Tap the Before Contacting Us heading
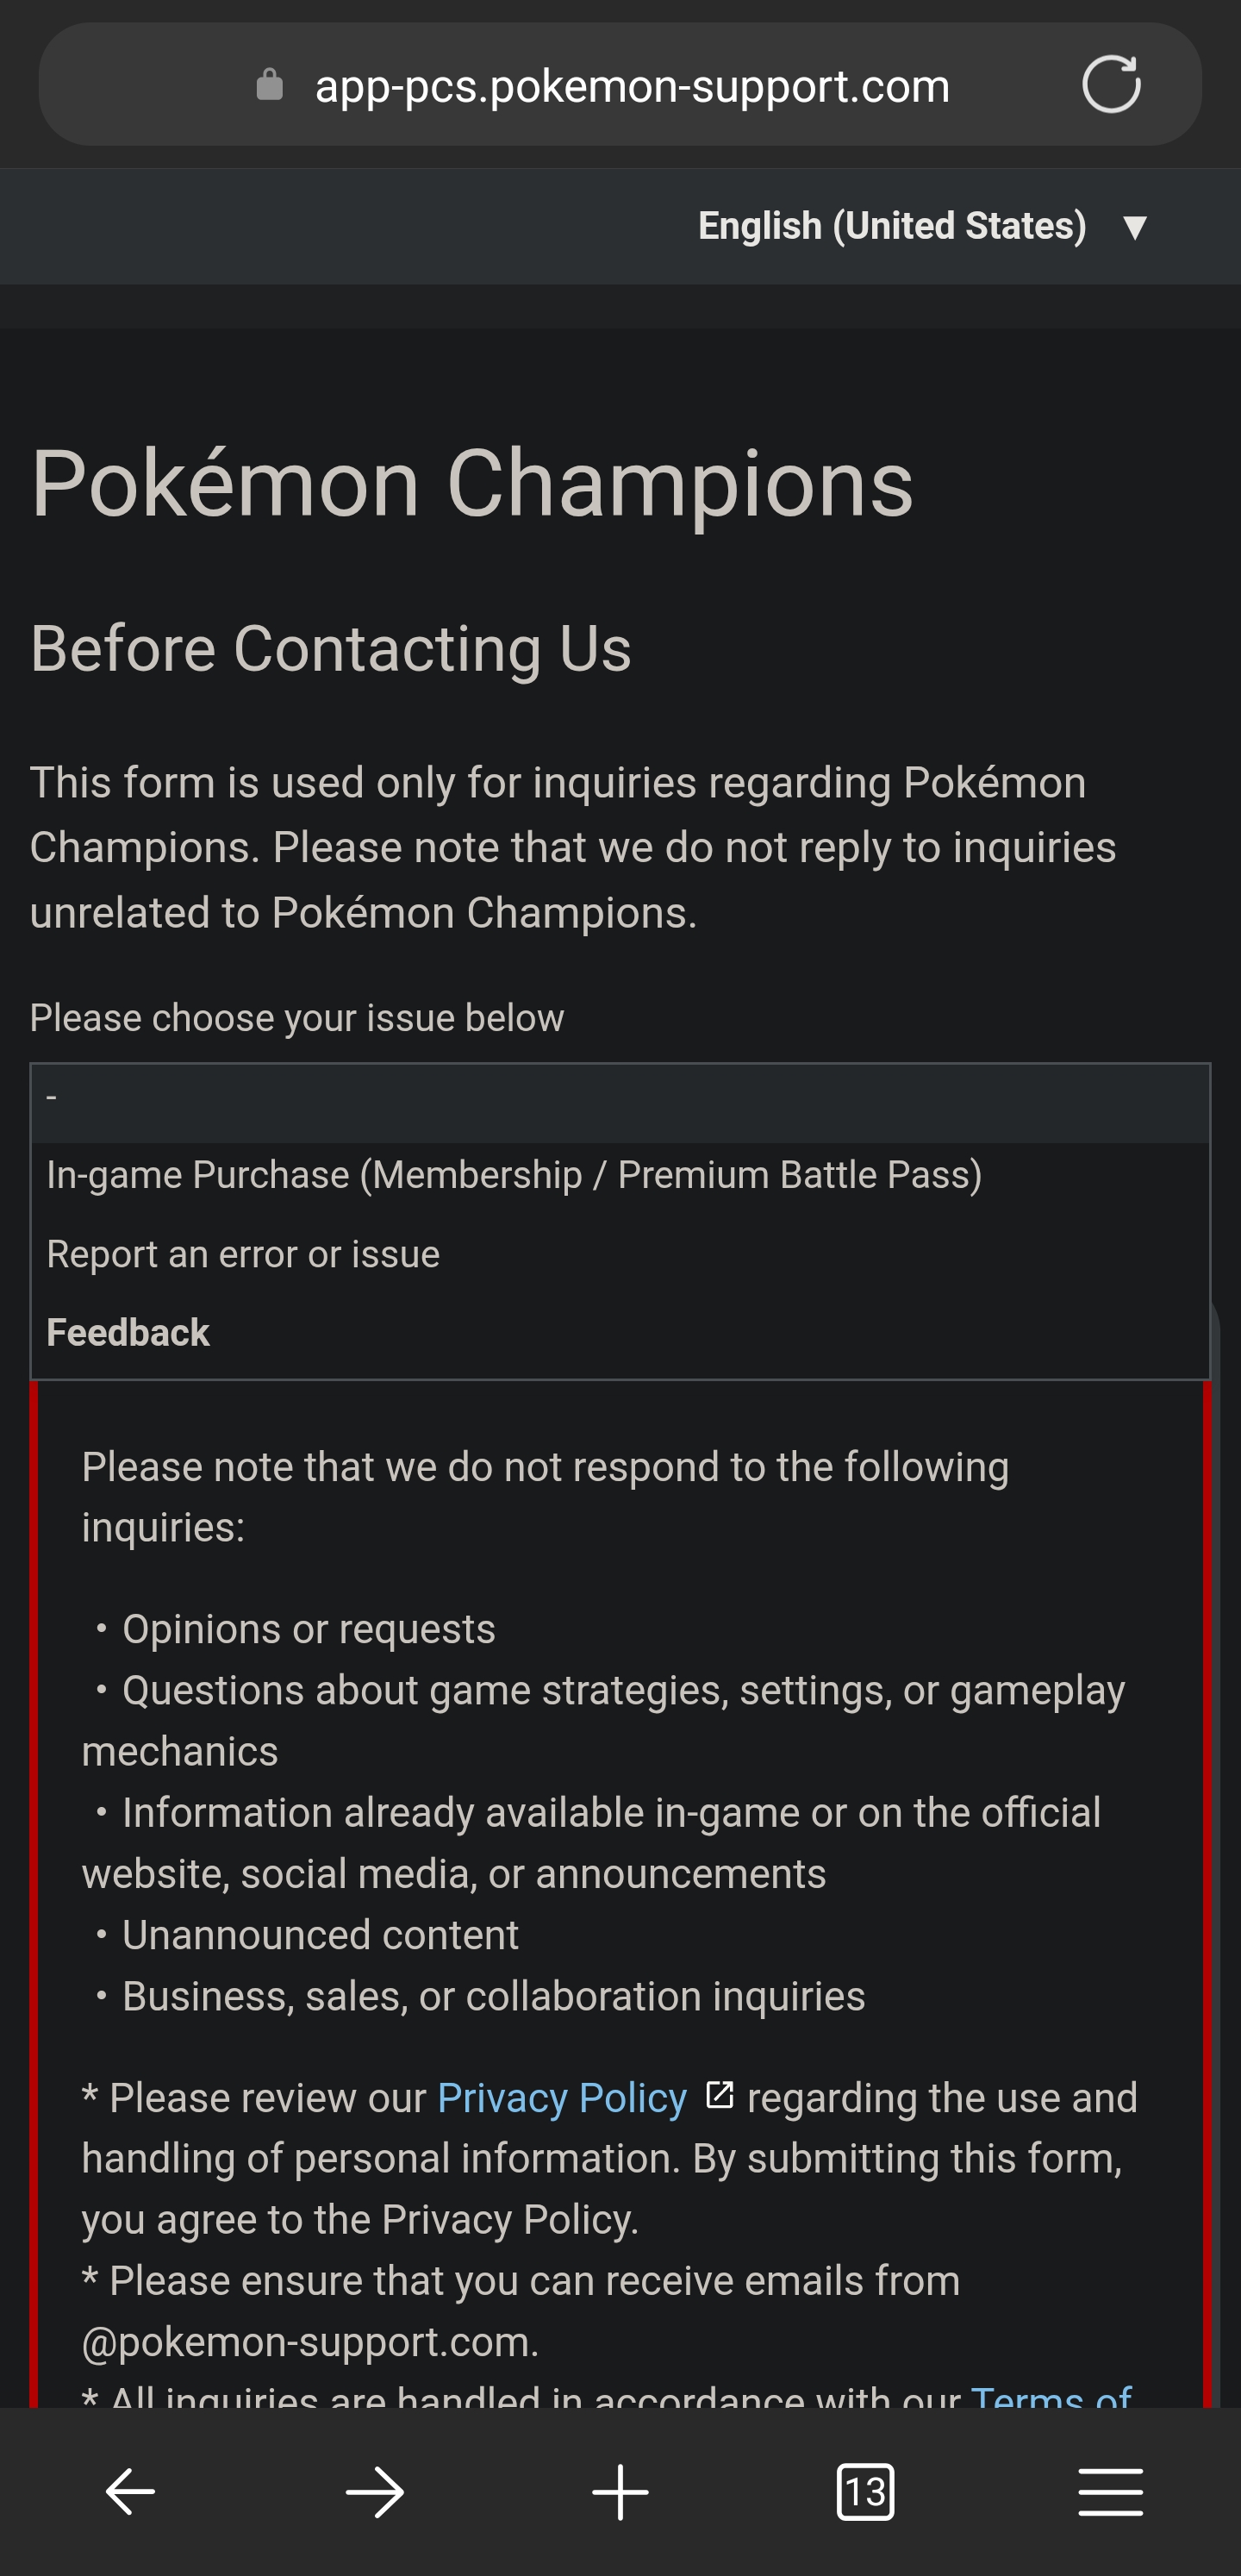 pyautogui.click(x=330, y=648)
